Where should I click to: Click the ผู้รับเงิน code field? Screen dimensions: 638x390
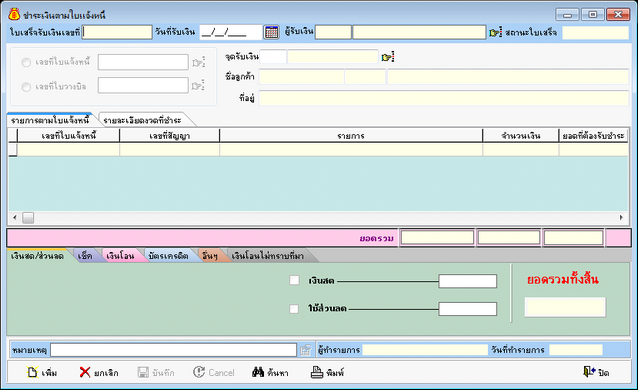(333, 32)
